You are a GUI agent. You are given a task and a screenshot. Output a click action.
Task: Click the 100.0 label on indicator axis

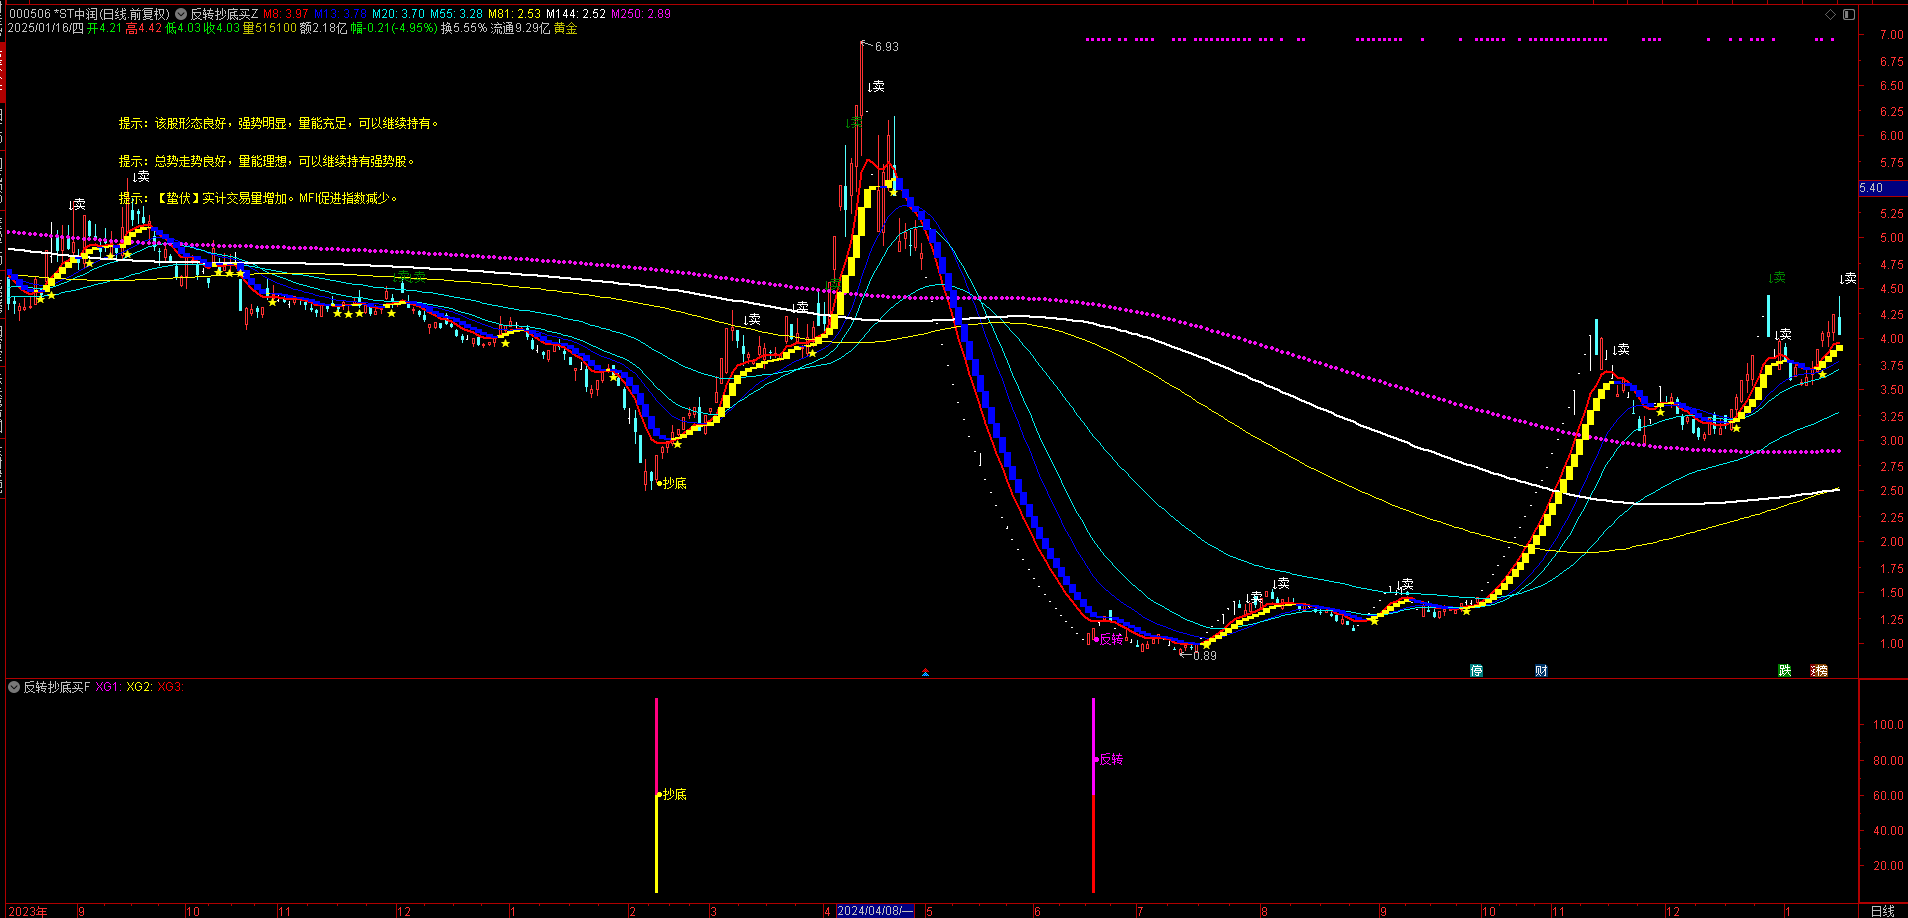click(1888, 725)
